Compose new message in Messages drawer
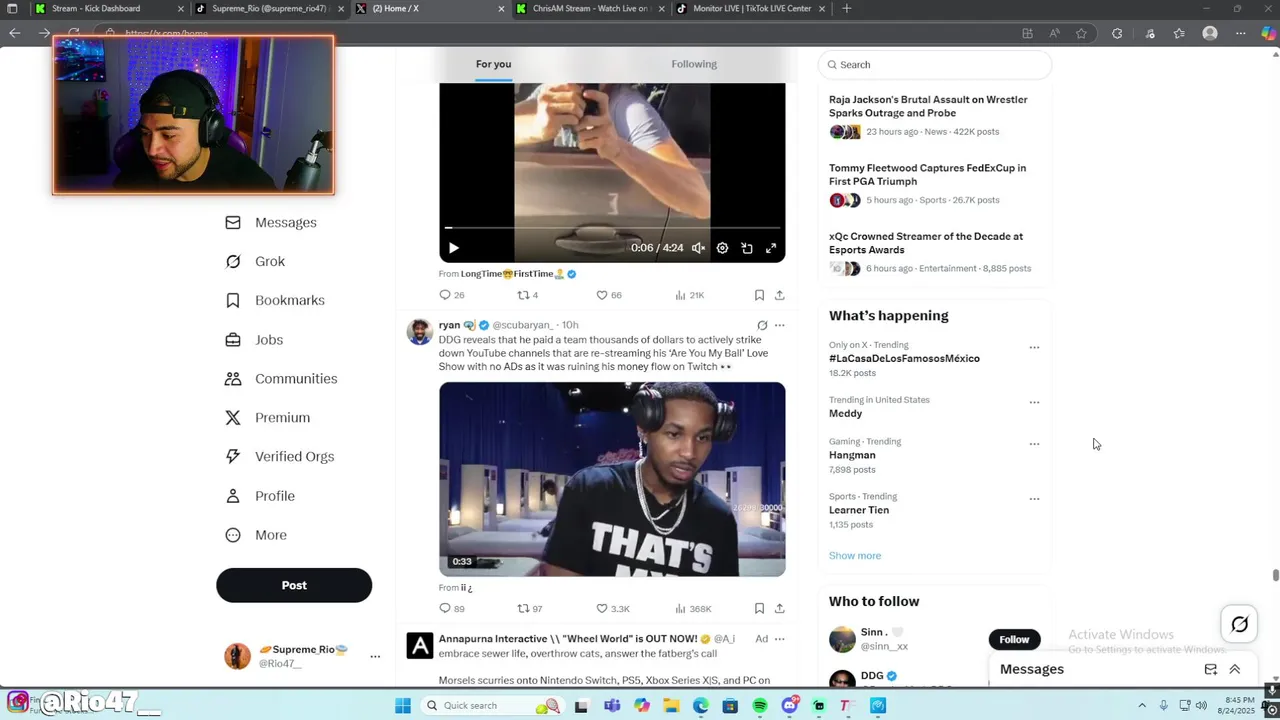1280x720 pixels. (x=1211, y=669)
